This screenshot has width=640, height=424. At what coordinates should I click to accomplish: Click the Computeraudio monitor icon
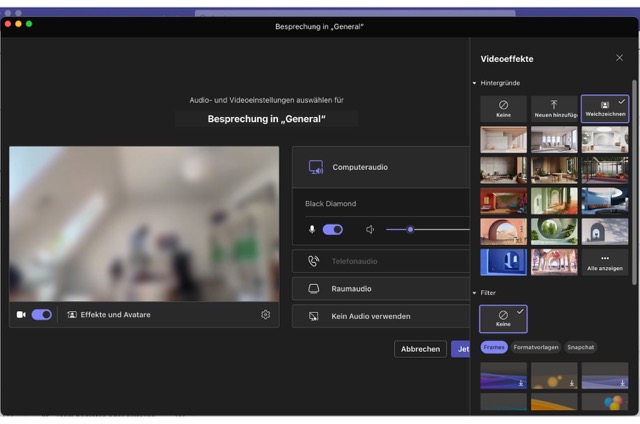[x=316, y=167]
